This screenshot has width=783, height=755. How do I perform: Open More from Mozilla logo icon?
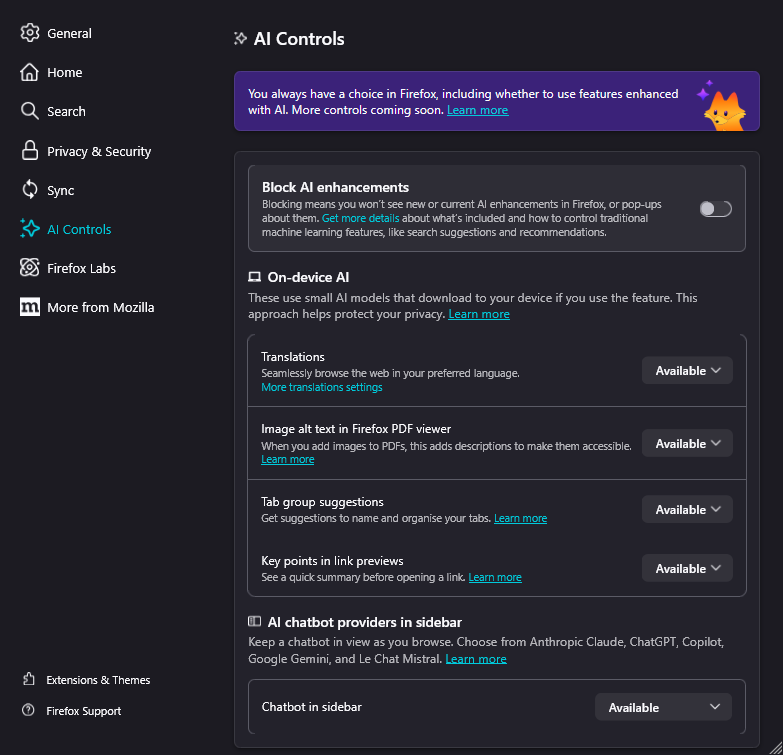pos(29,307)
